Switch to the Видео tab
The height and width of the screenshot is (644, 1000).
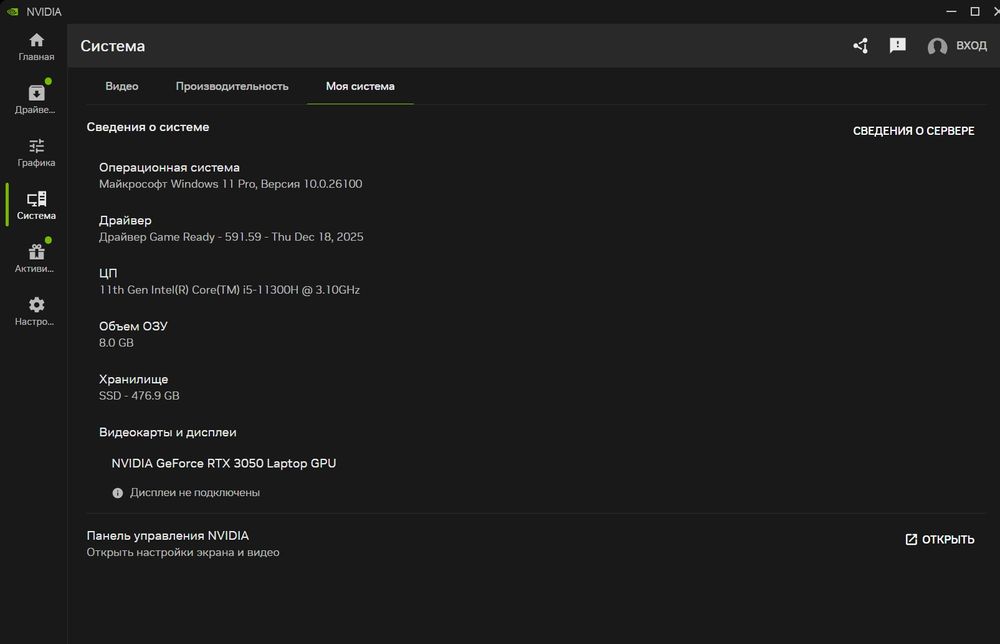click(x=122, y=86)
